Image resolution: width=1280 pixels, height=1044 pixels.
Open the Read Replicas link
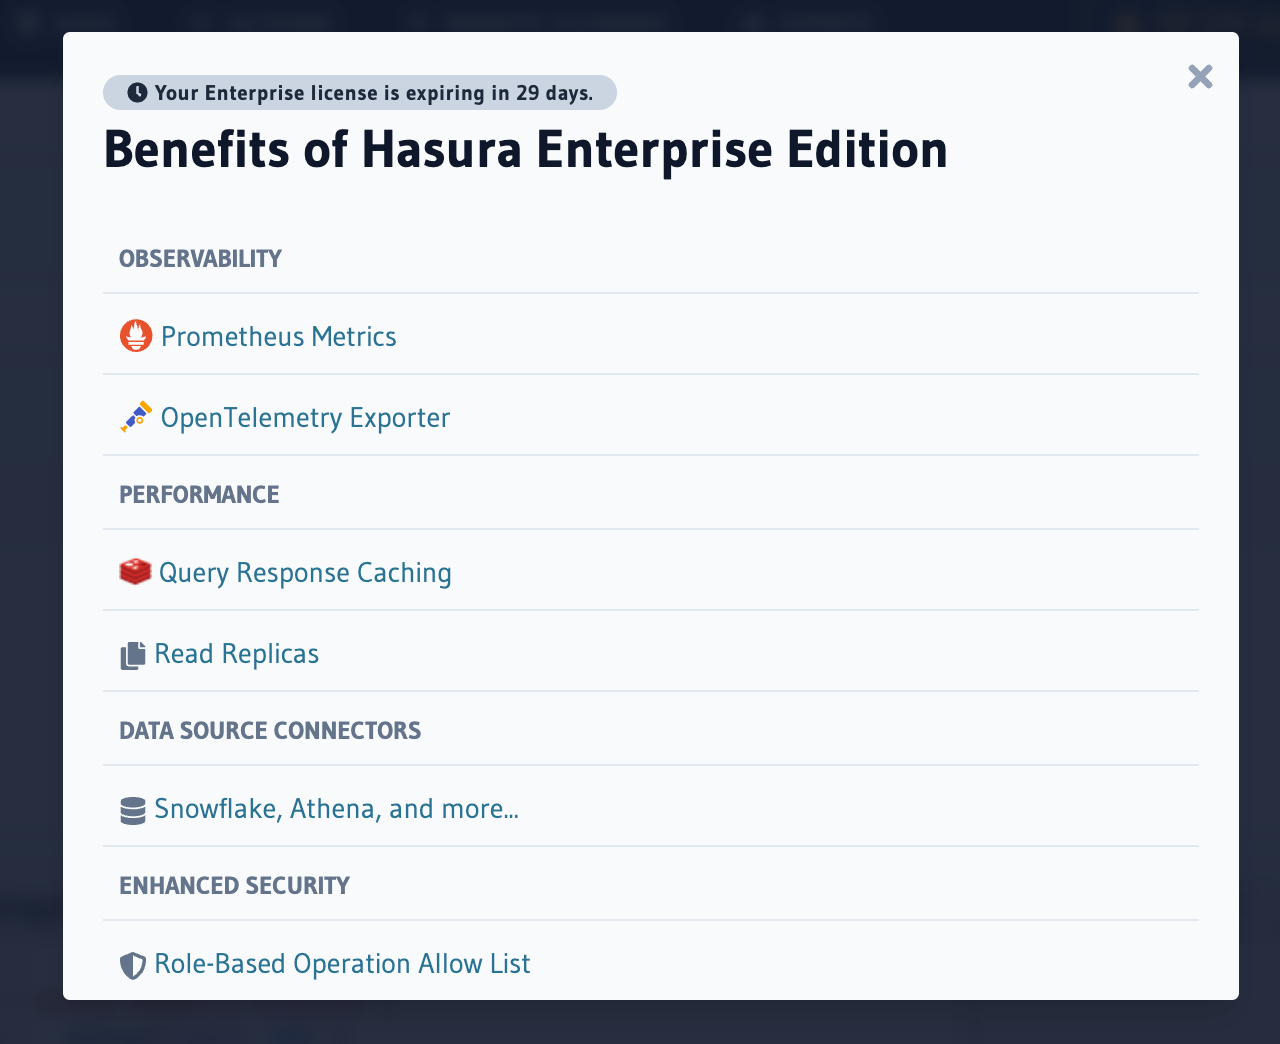236,653
